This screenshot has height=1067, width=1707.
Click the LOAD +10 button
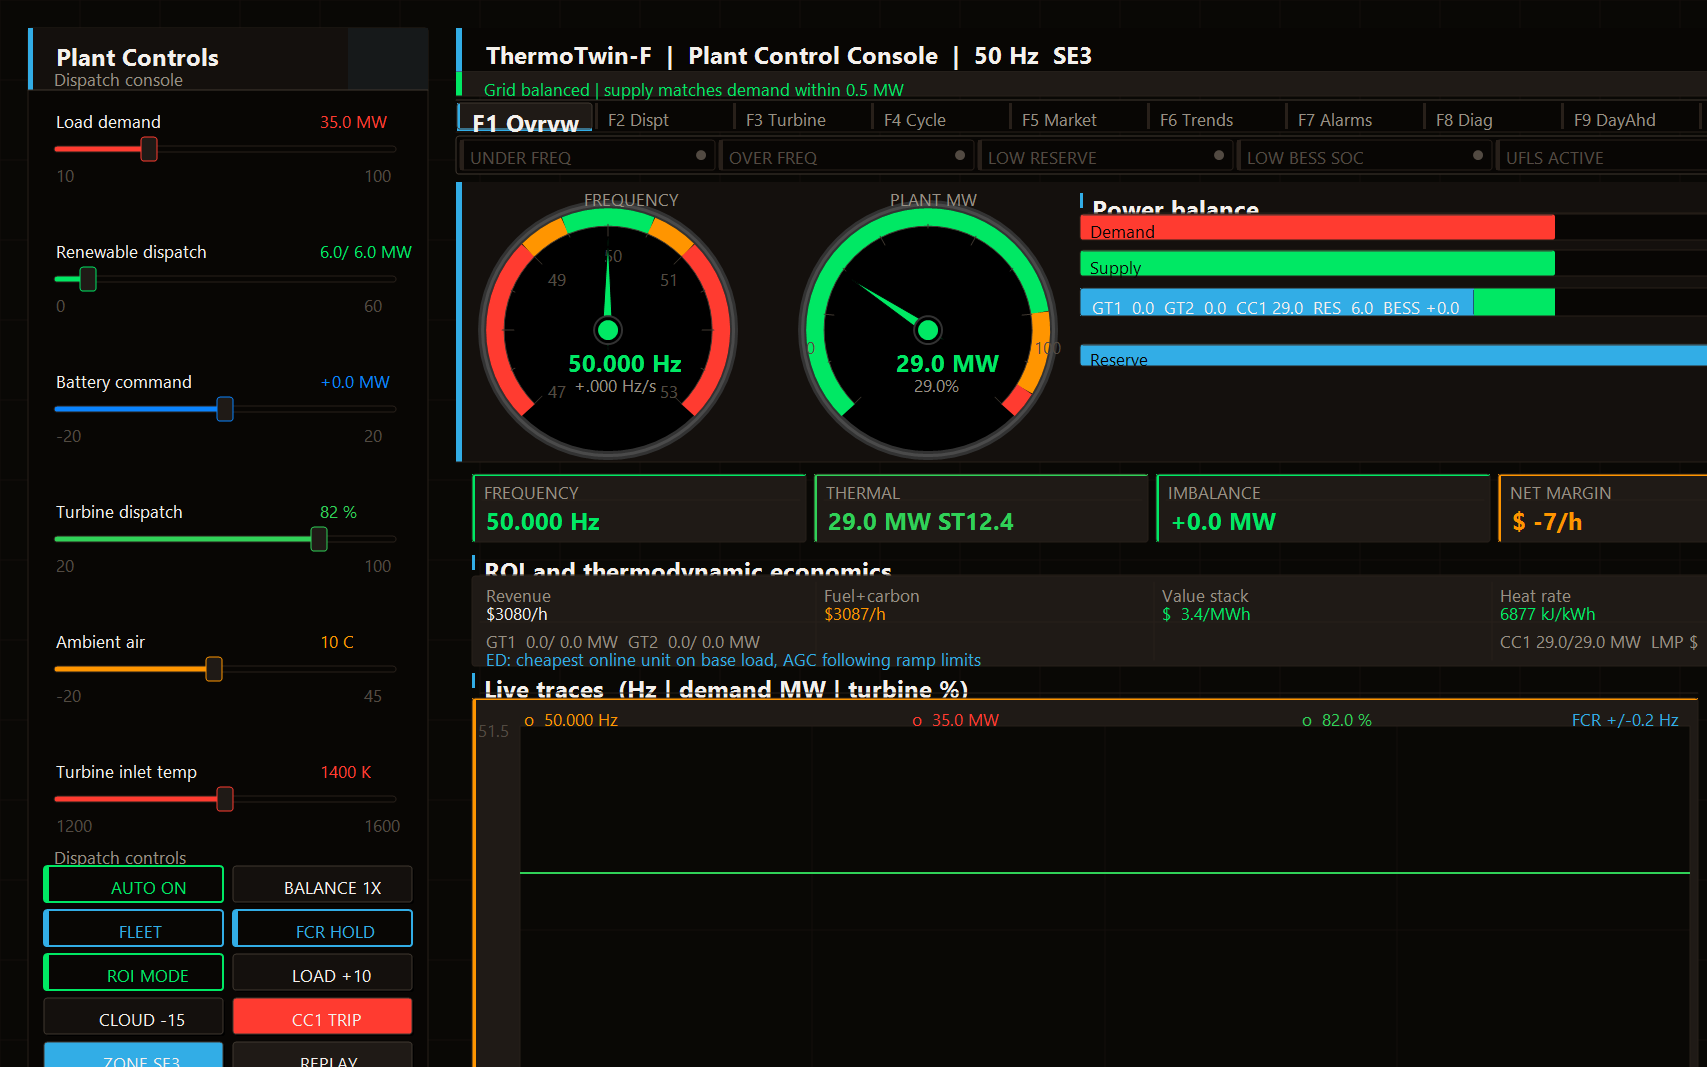point(322,973)
